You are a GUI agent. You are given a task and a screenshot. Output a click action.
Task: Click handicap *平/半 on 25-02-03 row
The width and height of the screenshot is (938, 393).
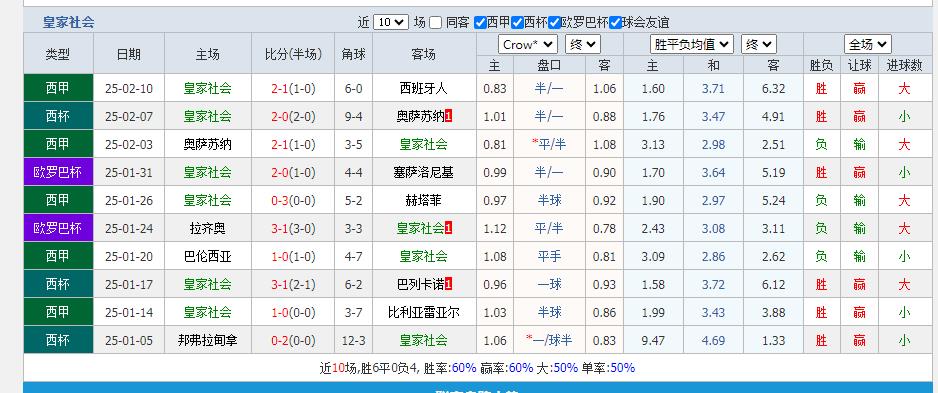pos(549,145)
